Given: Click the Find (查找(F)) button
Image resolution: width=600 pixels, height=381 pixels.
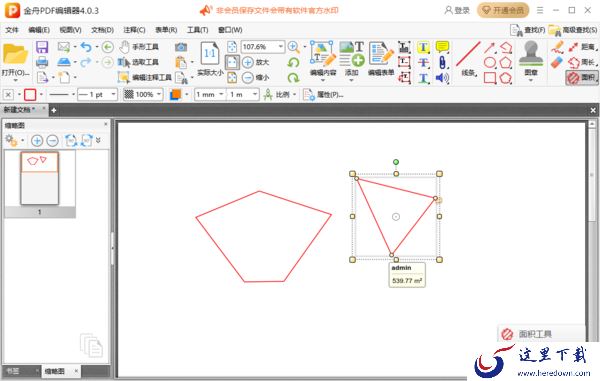Looking at the screenshot, I should pyautogui.click(x=528, y=30).
